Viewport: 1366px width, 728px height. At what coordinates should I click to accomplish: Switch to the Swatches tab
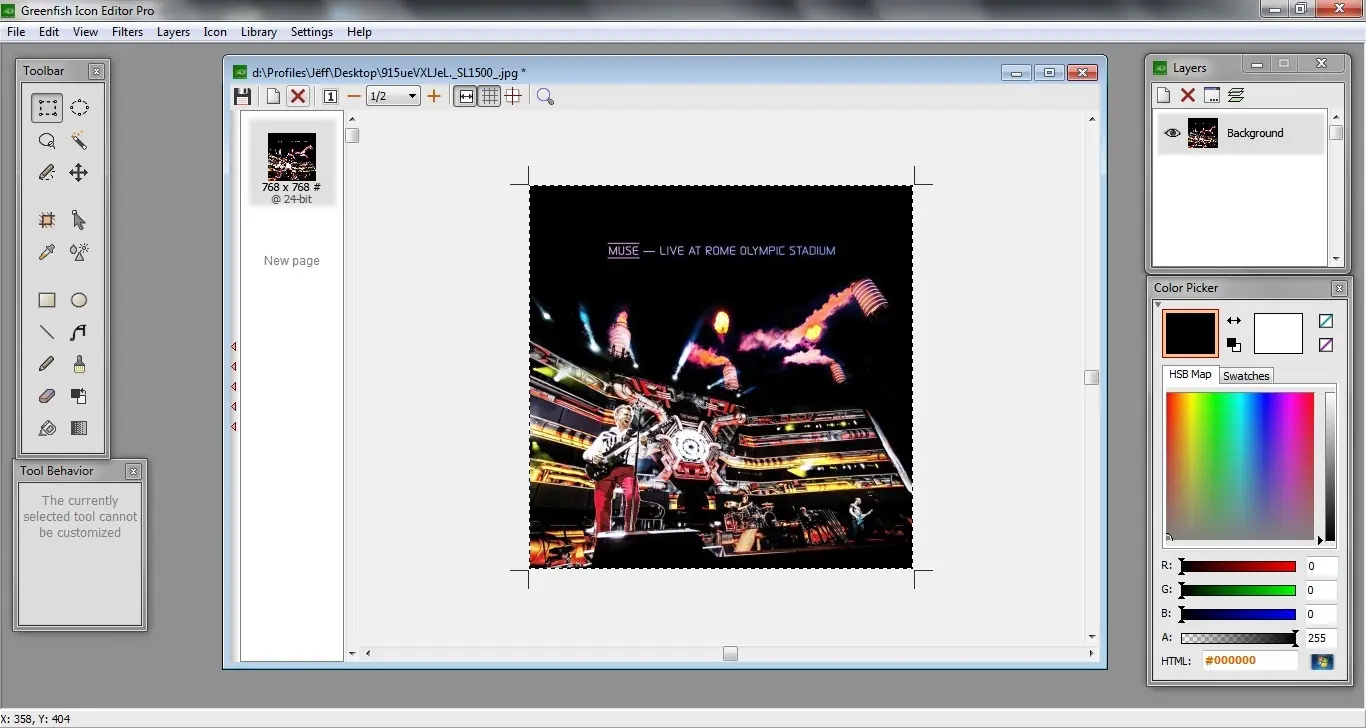(1246, 376)
